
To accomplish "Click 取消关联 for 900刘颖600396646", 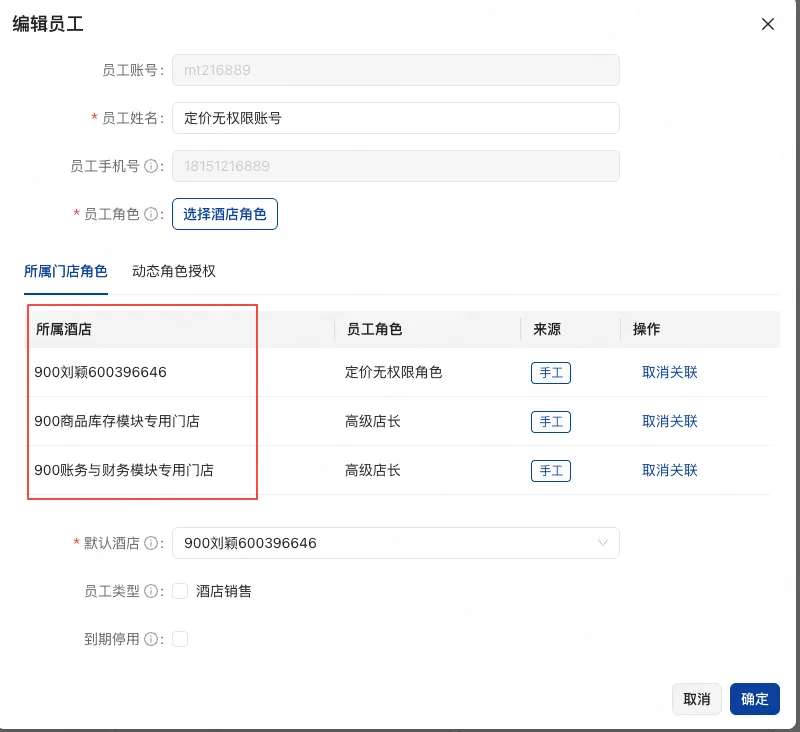I will click(670, 373).
